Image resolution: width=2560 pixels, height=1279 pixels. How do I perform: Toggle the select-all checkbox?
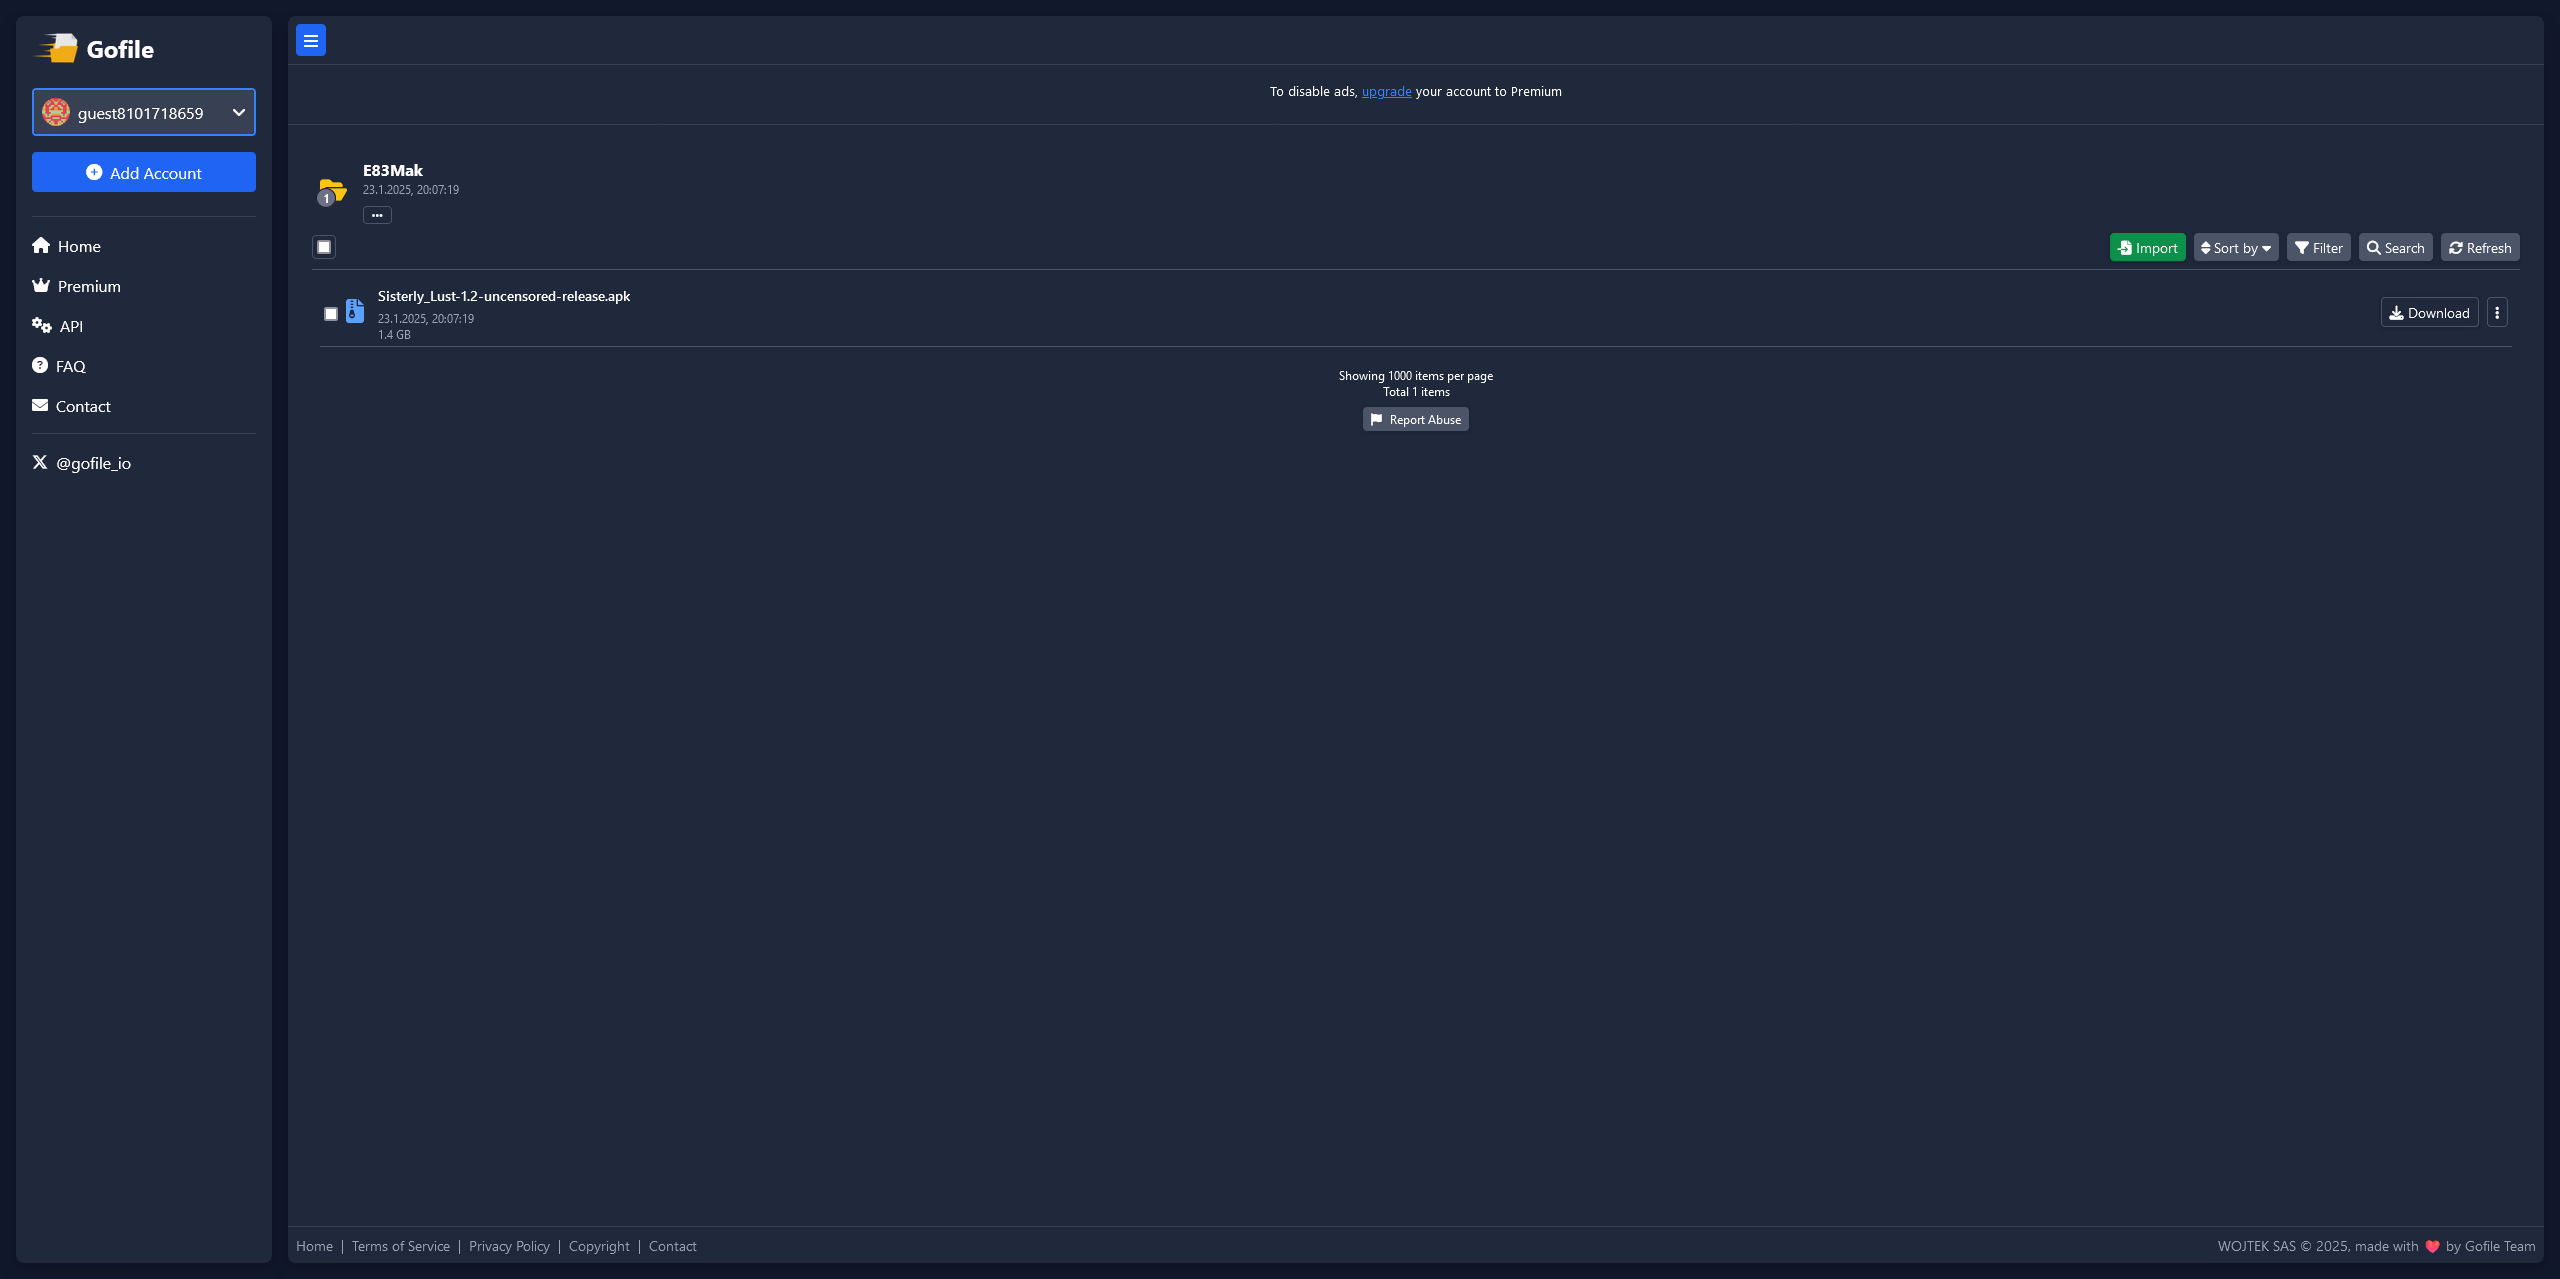click(324, 247)
